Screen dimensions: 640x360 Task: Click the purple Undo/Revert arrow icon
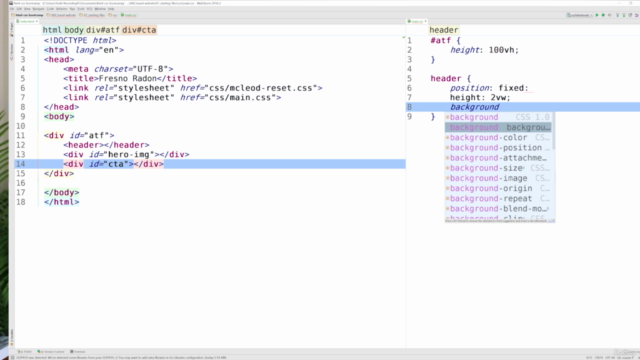point(636,15)
